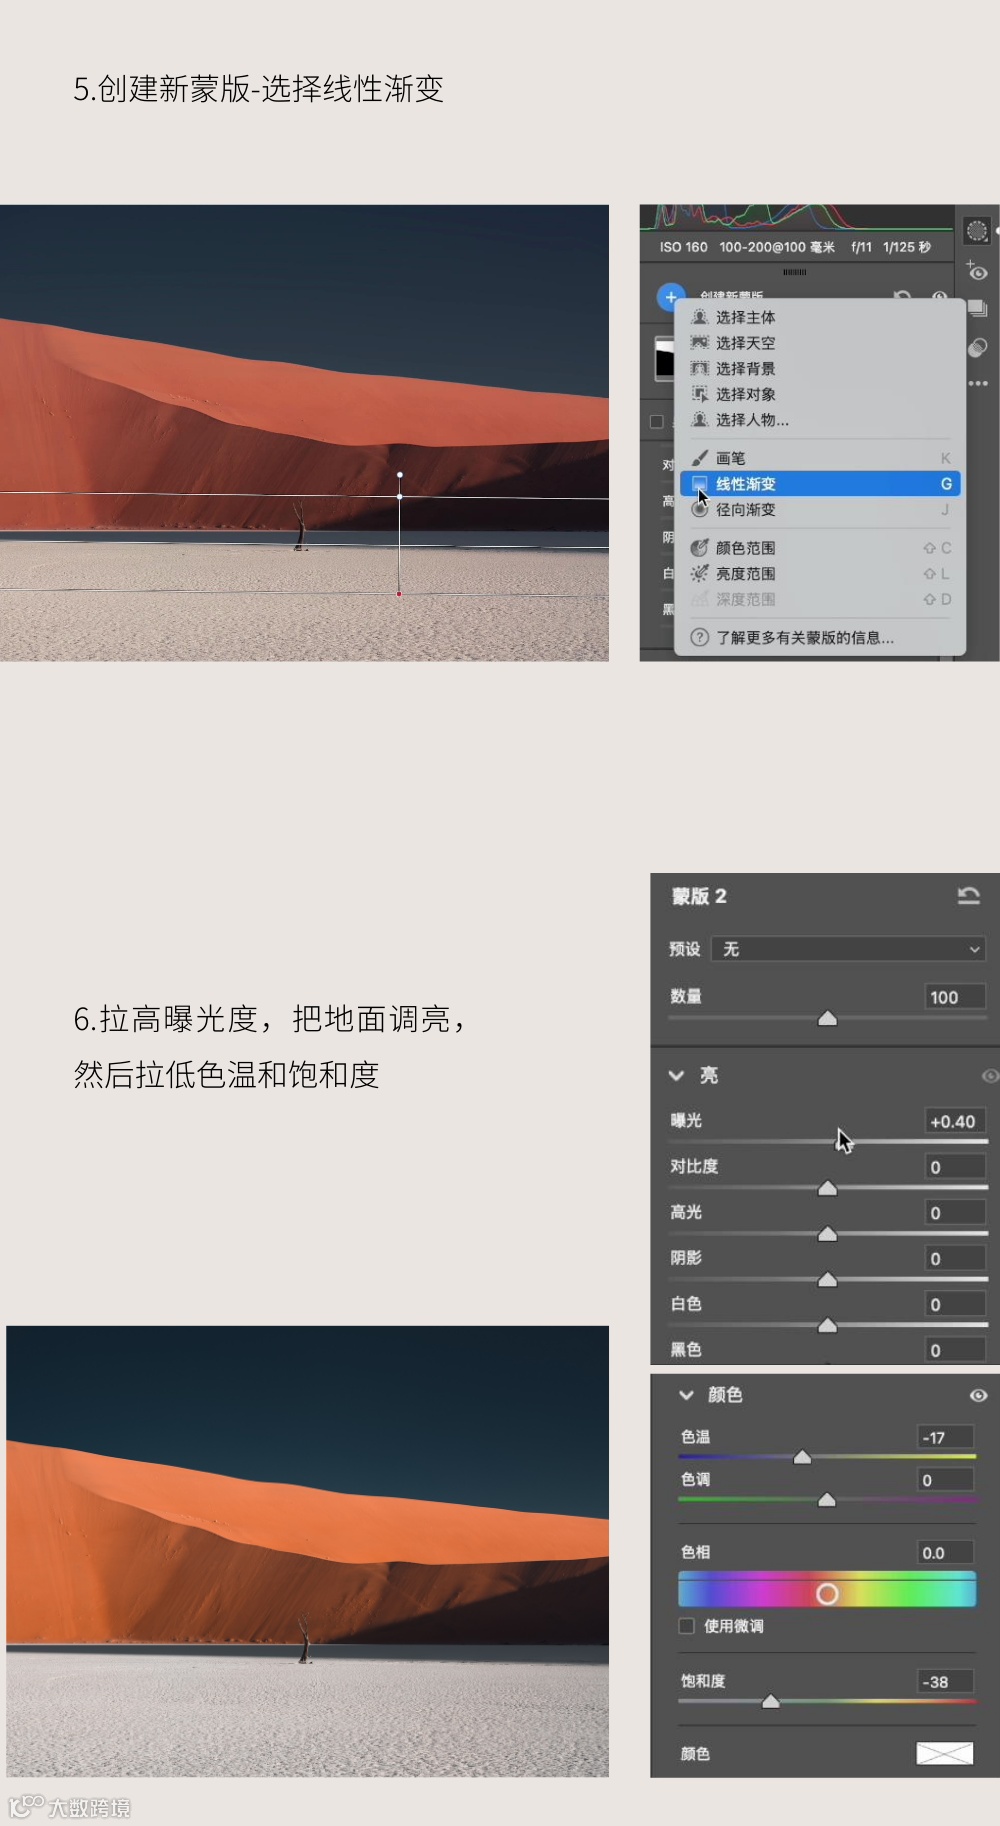The image size is (1000, 1826).
Task: Click the 阴影 shadows slider handle
Action: (827, 1280)
